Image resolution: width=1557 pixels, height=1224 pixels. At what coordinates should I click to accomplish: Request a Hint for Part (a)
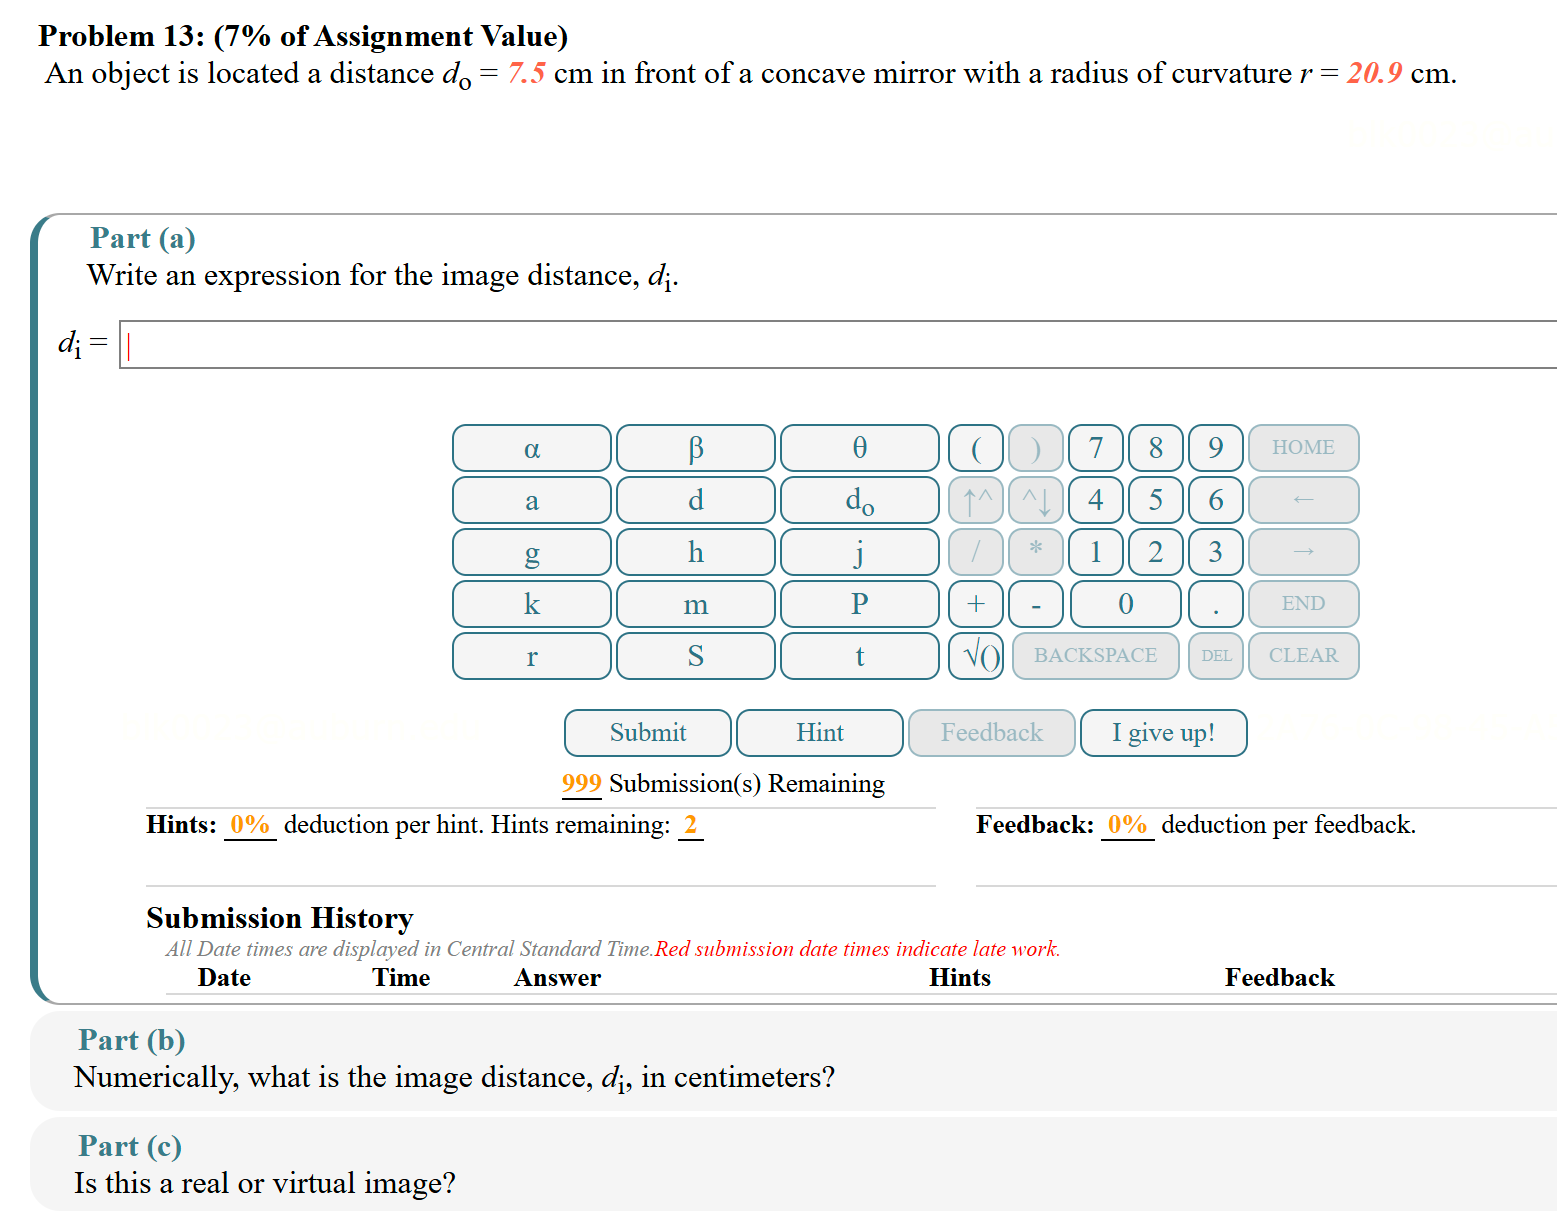[x=819, y=732]
